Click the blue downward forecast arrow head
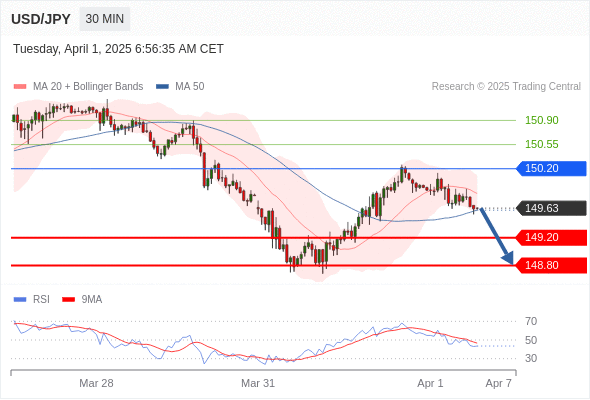 pyautogui.click(x=508, y=258)
